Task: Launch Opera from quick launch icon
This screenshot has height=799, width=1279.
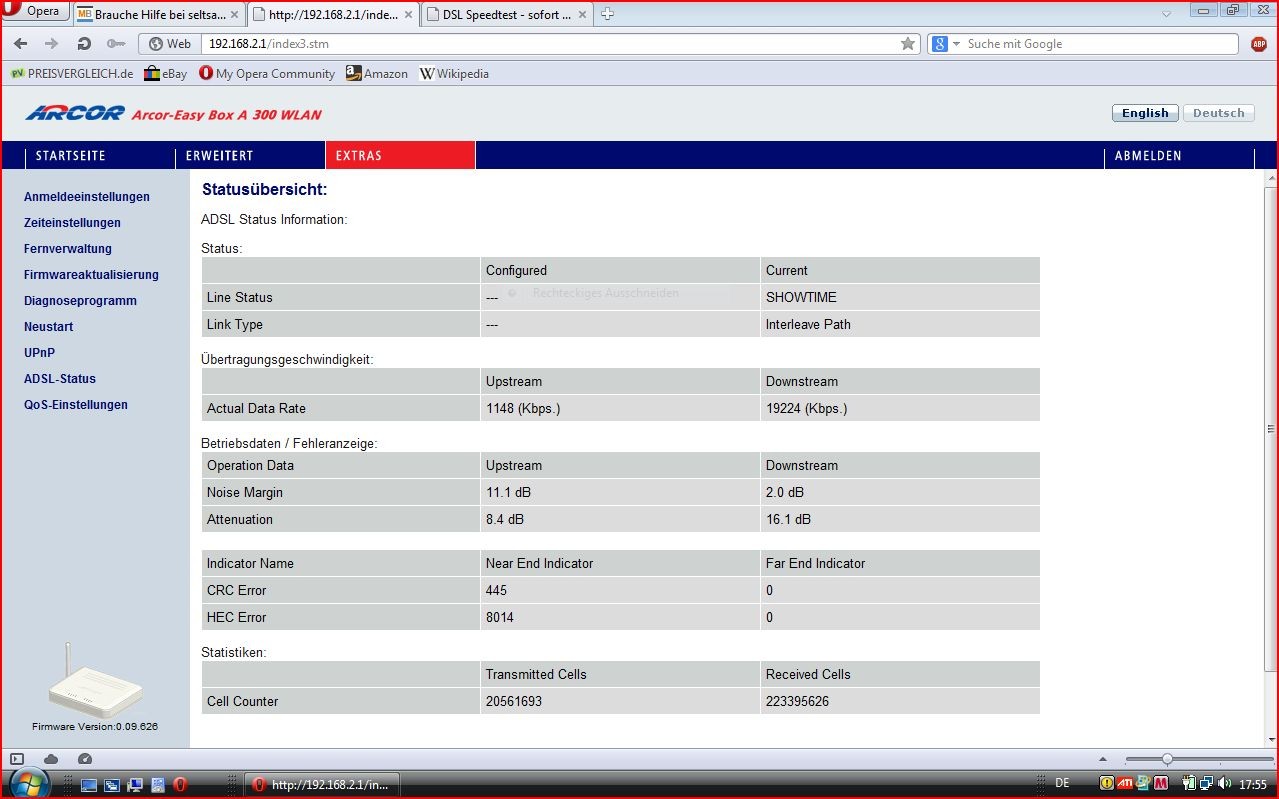Action: (x=181, y=784)
